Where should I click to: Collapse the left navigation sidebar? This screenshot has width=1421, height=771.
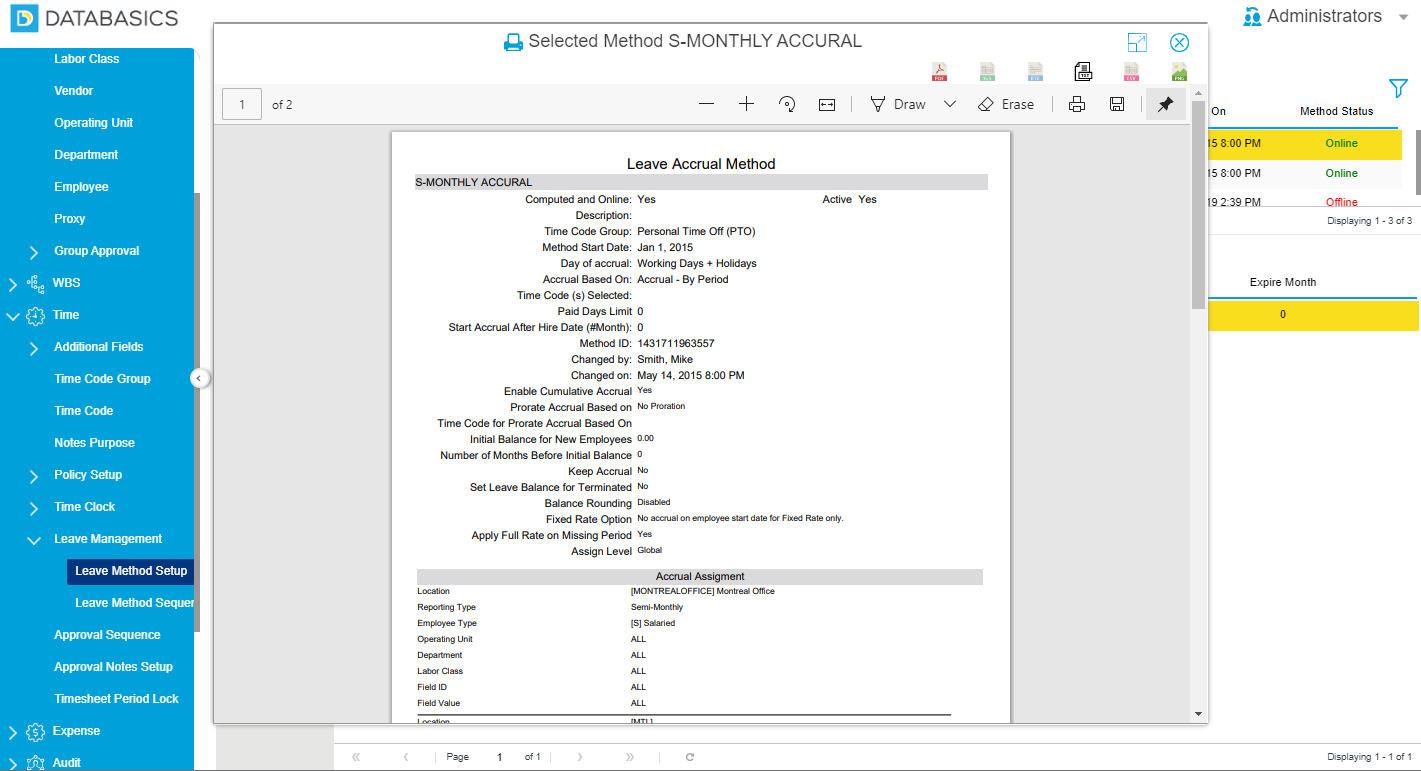(x=199, y=378)
